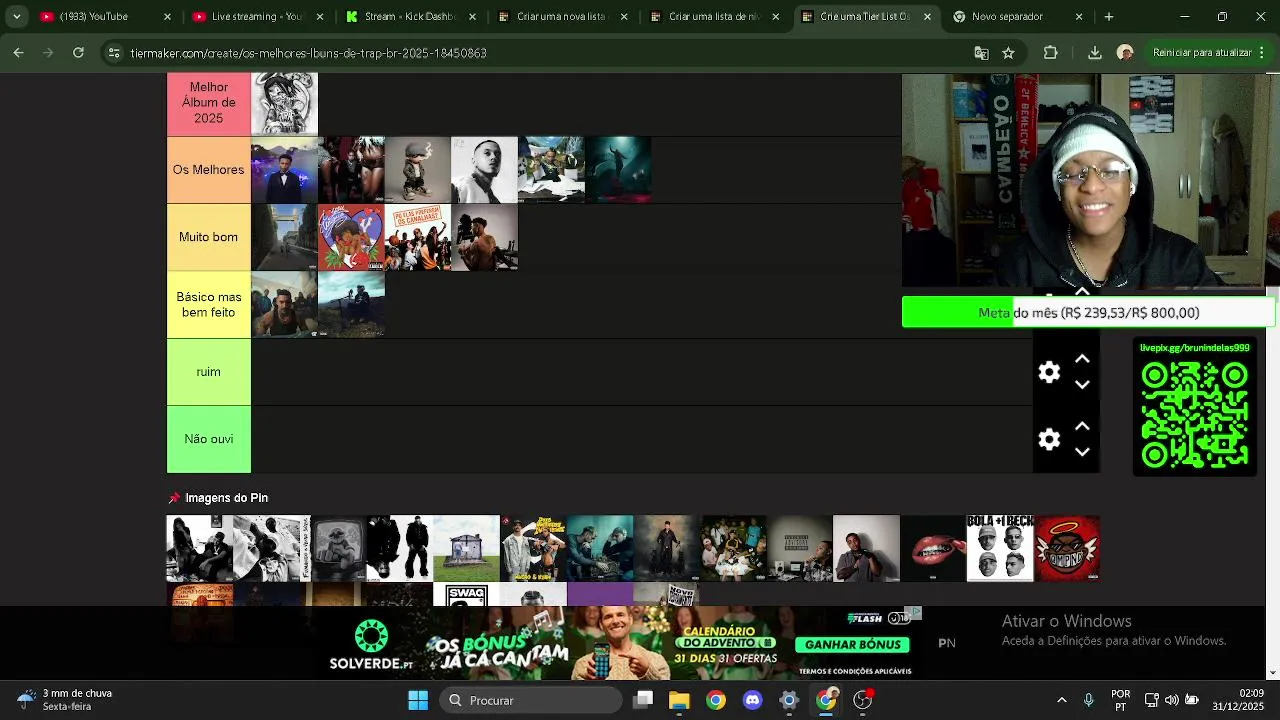Screen dimensions: 1280x720
Task: Pick the Bola +1 Beck album from the pool
Action: (x=1000, y=548)
